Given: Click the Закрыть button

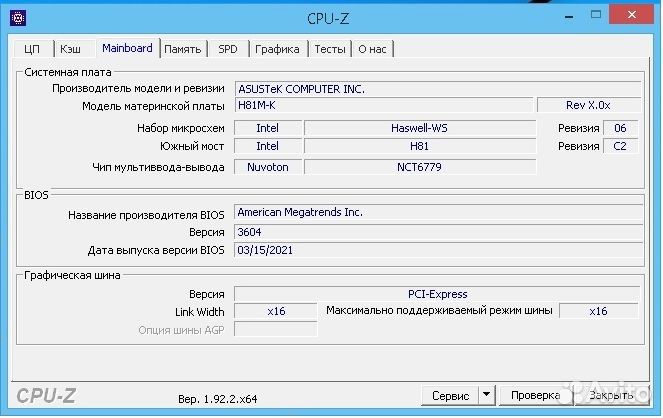Looking at the screenshot, I should click(611, 396).
